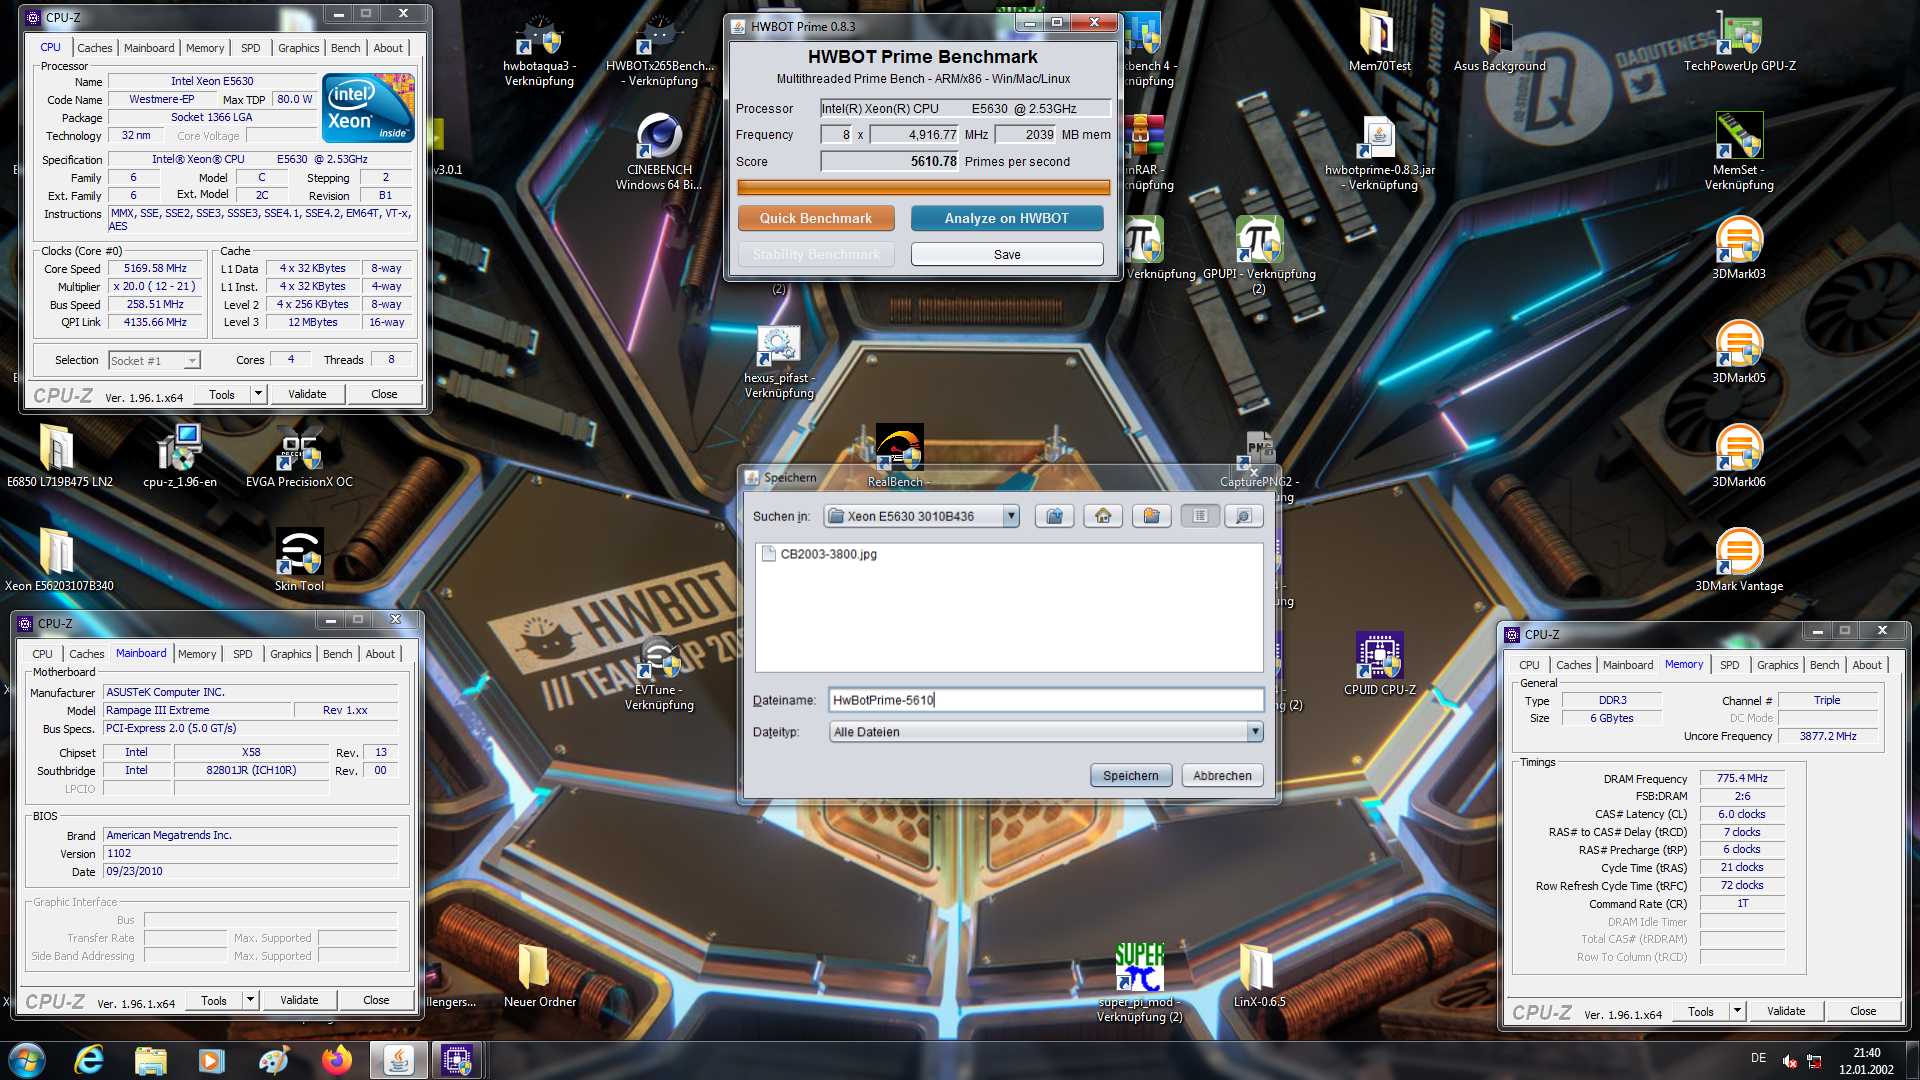Launch Firefox from the taskbar

pos(336,1060)
